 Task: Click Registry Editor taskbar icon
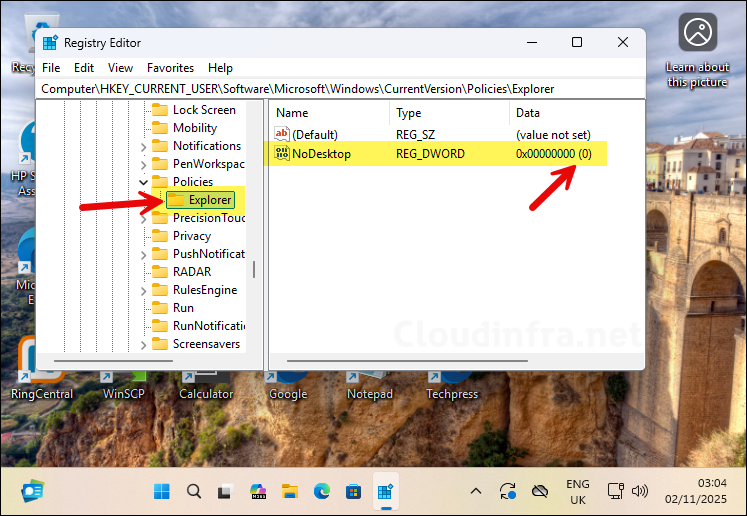385,491
